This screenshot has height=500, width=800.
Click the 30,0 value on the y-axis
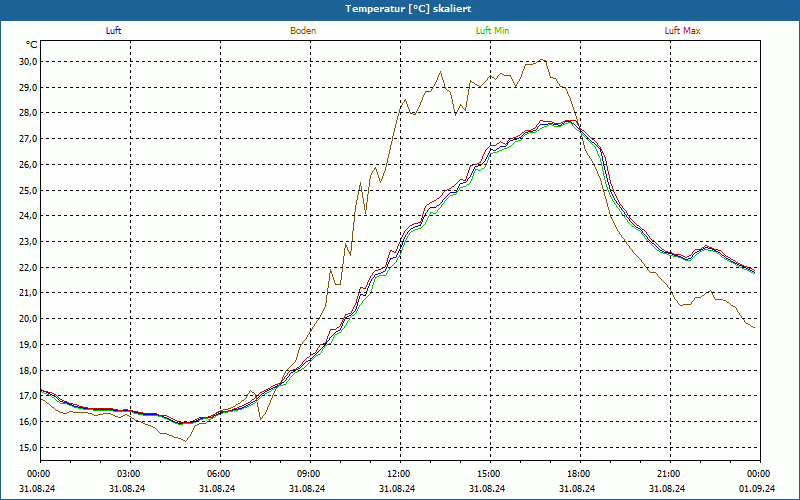pos(29,62)
